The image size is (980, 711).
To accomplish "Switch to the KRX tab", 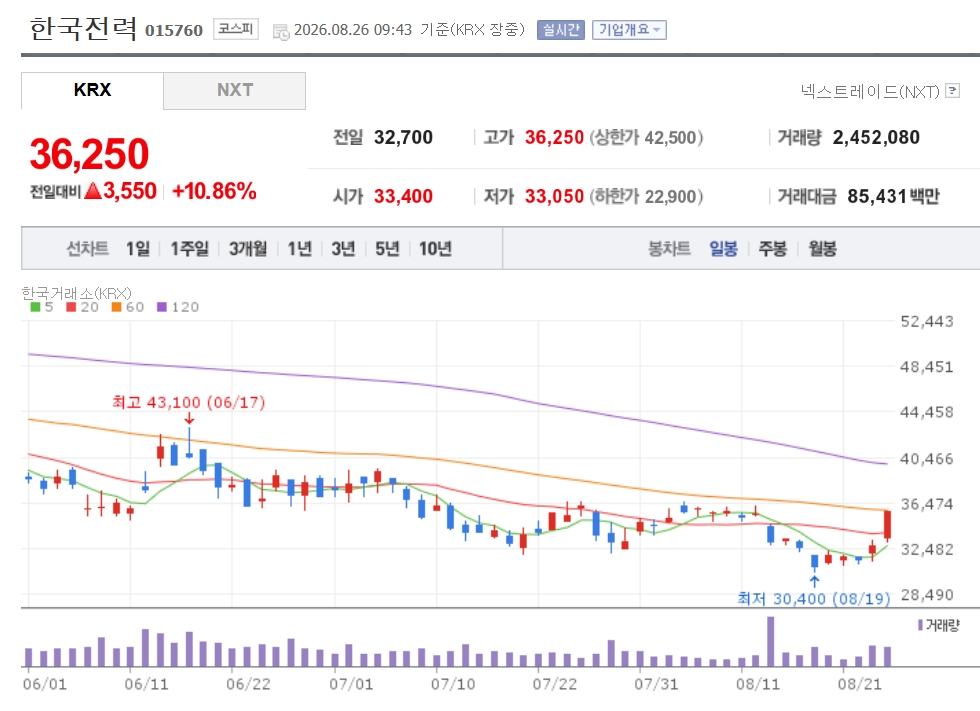I will 92,90.
